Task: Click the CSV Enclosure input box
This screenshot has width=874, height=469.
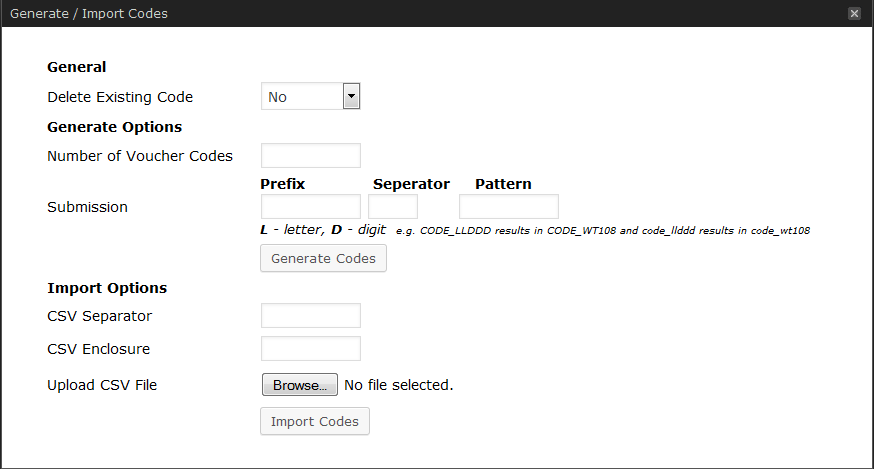Action: 310,349
